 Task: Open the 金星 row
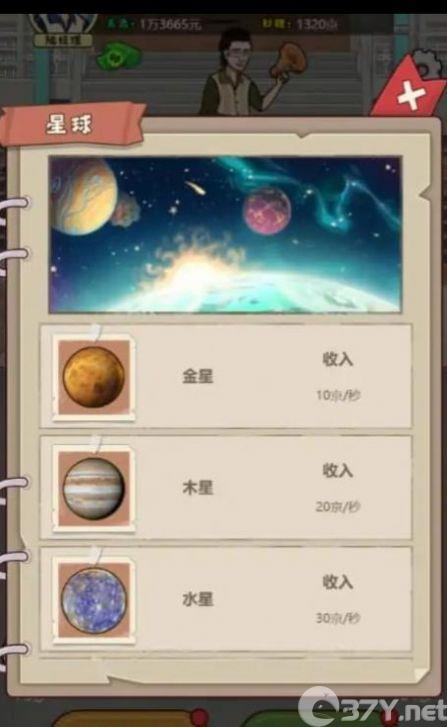click(226, 376)
